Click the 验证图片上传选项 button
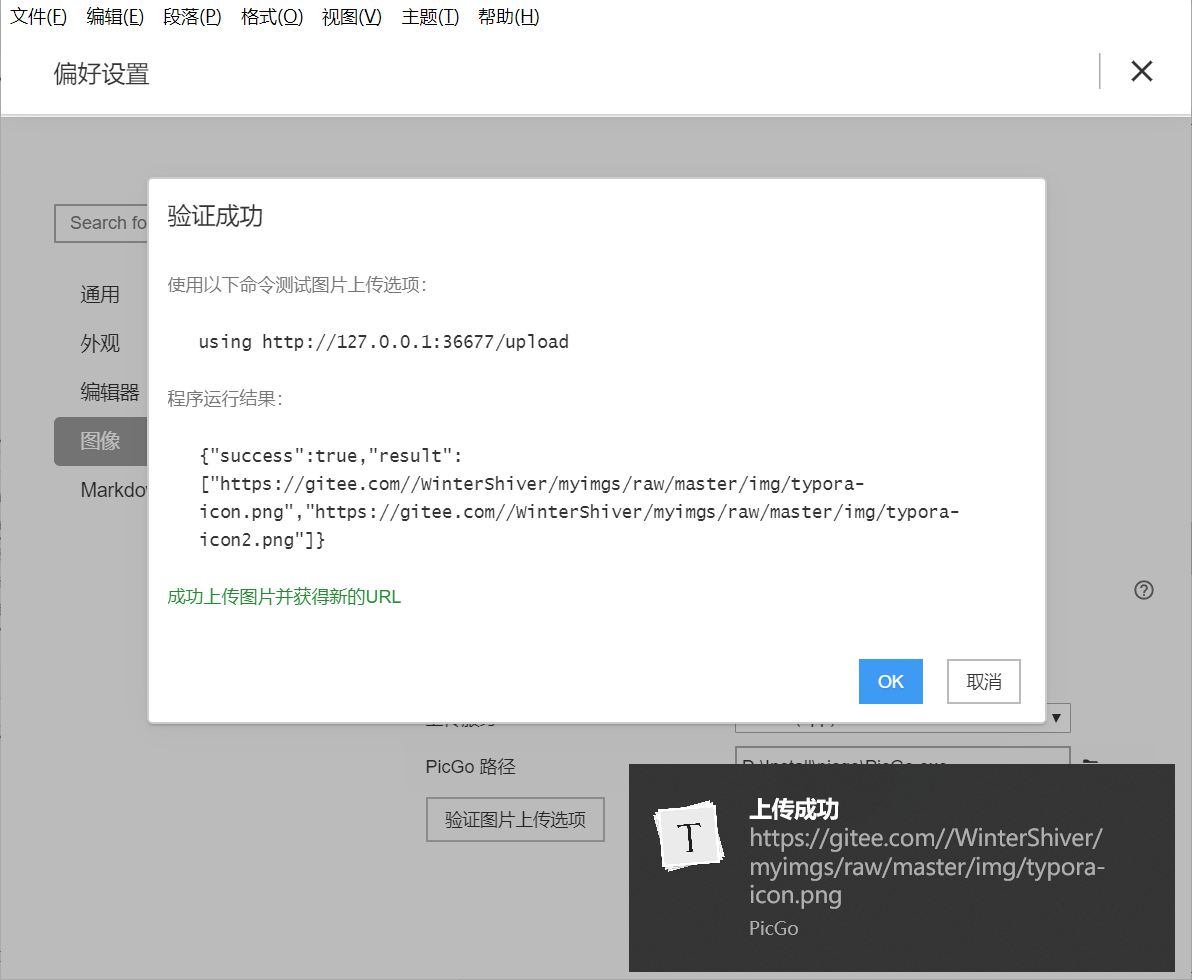Viewport: 1192px width, 980px height. [x=515, y=819]
